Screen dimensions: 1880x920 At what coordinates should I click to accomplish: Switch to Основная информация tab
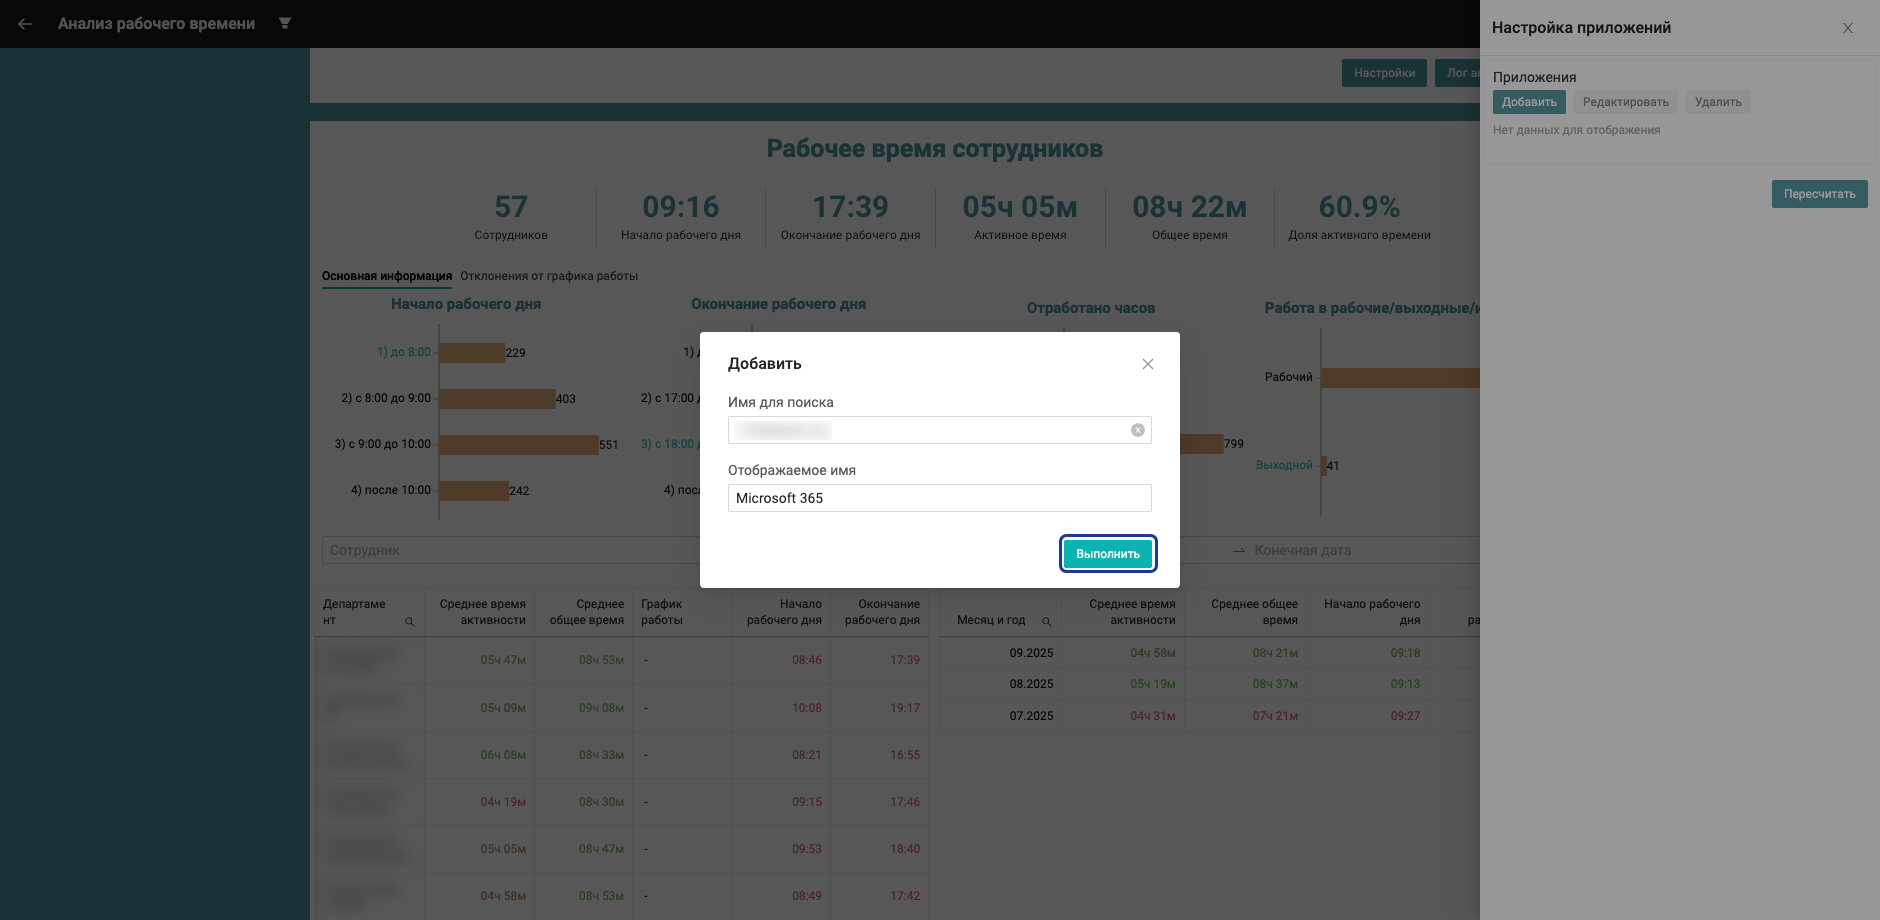click(386, 276)
